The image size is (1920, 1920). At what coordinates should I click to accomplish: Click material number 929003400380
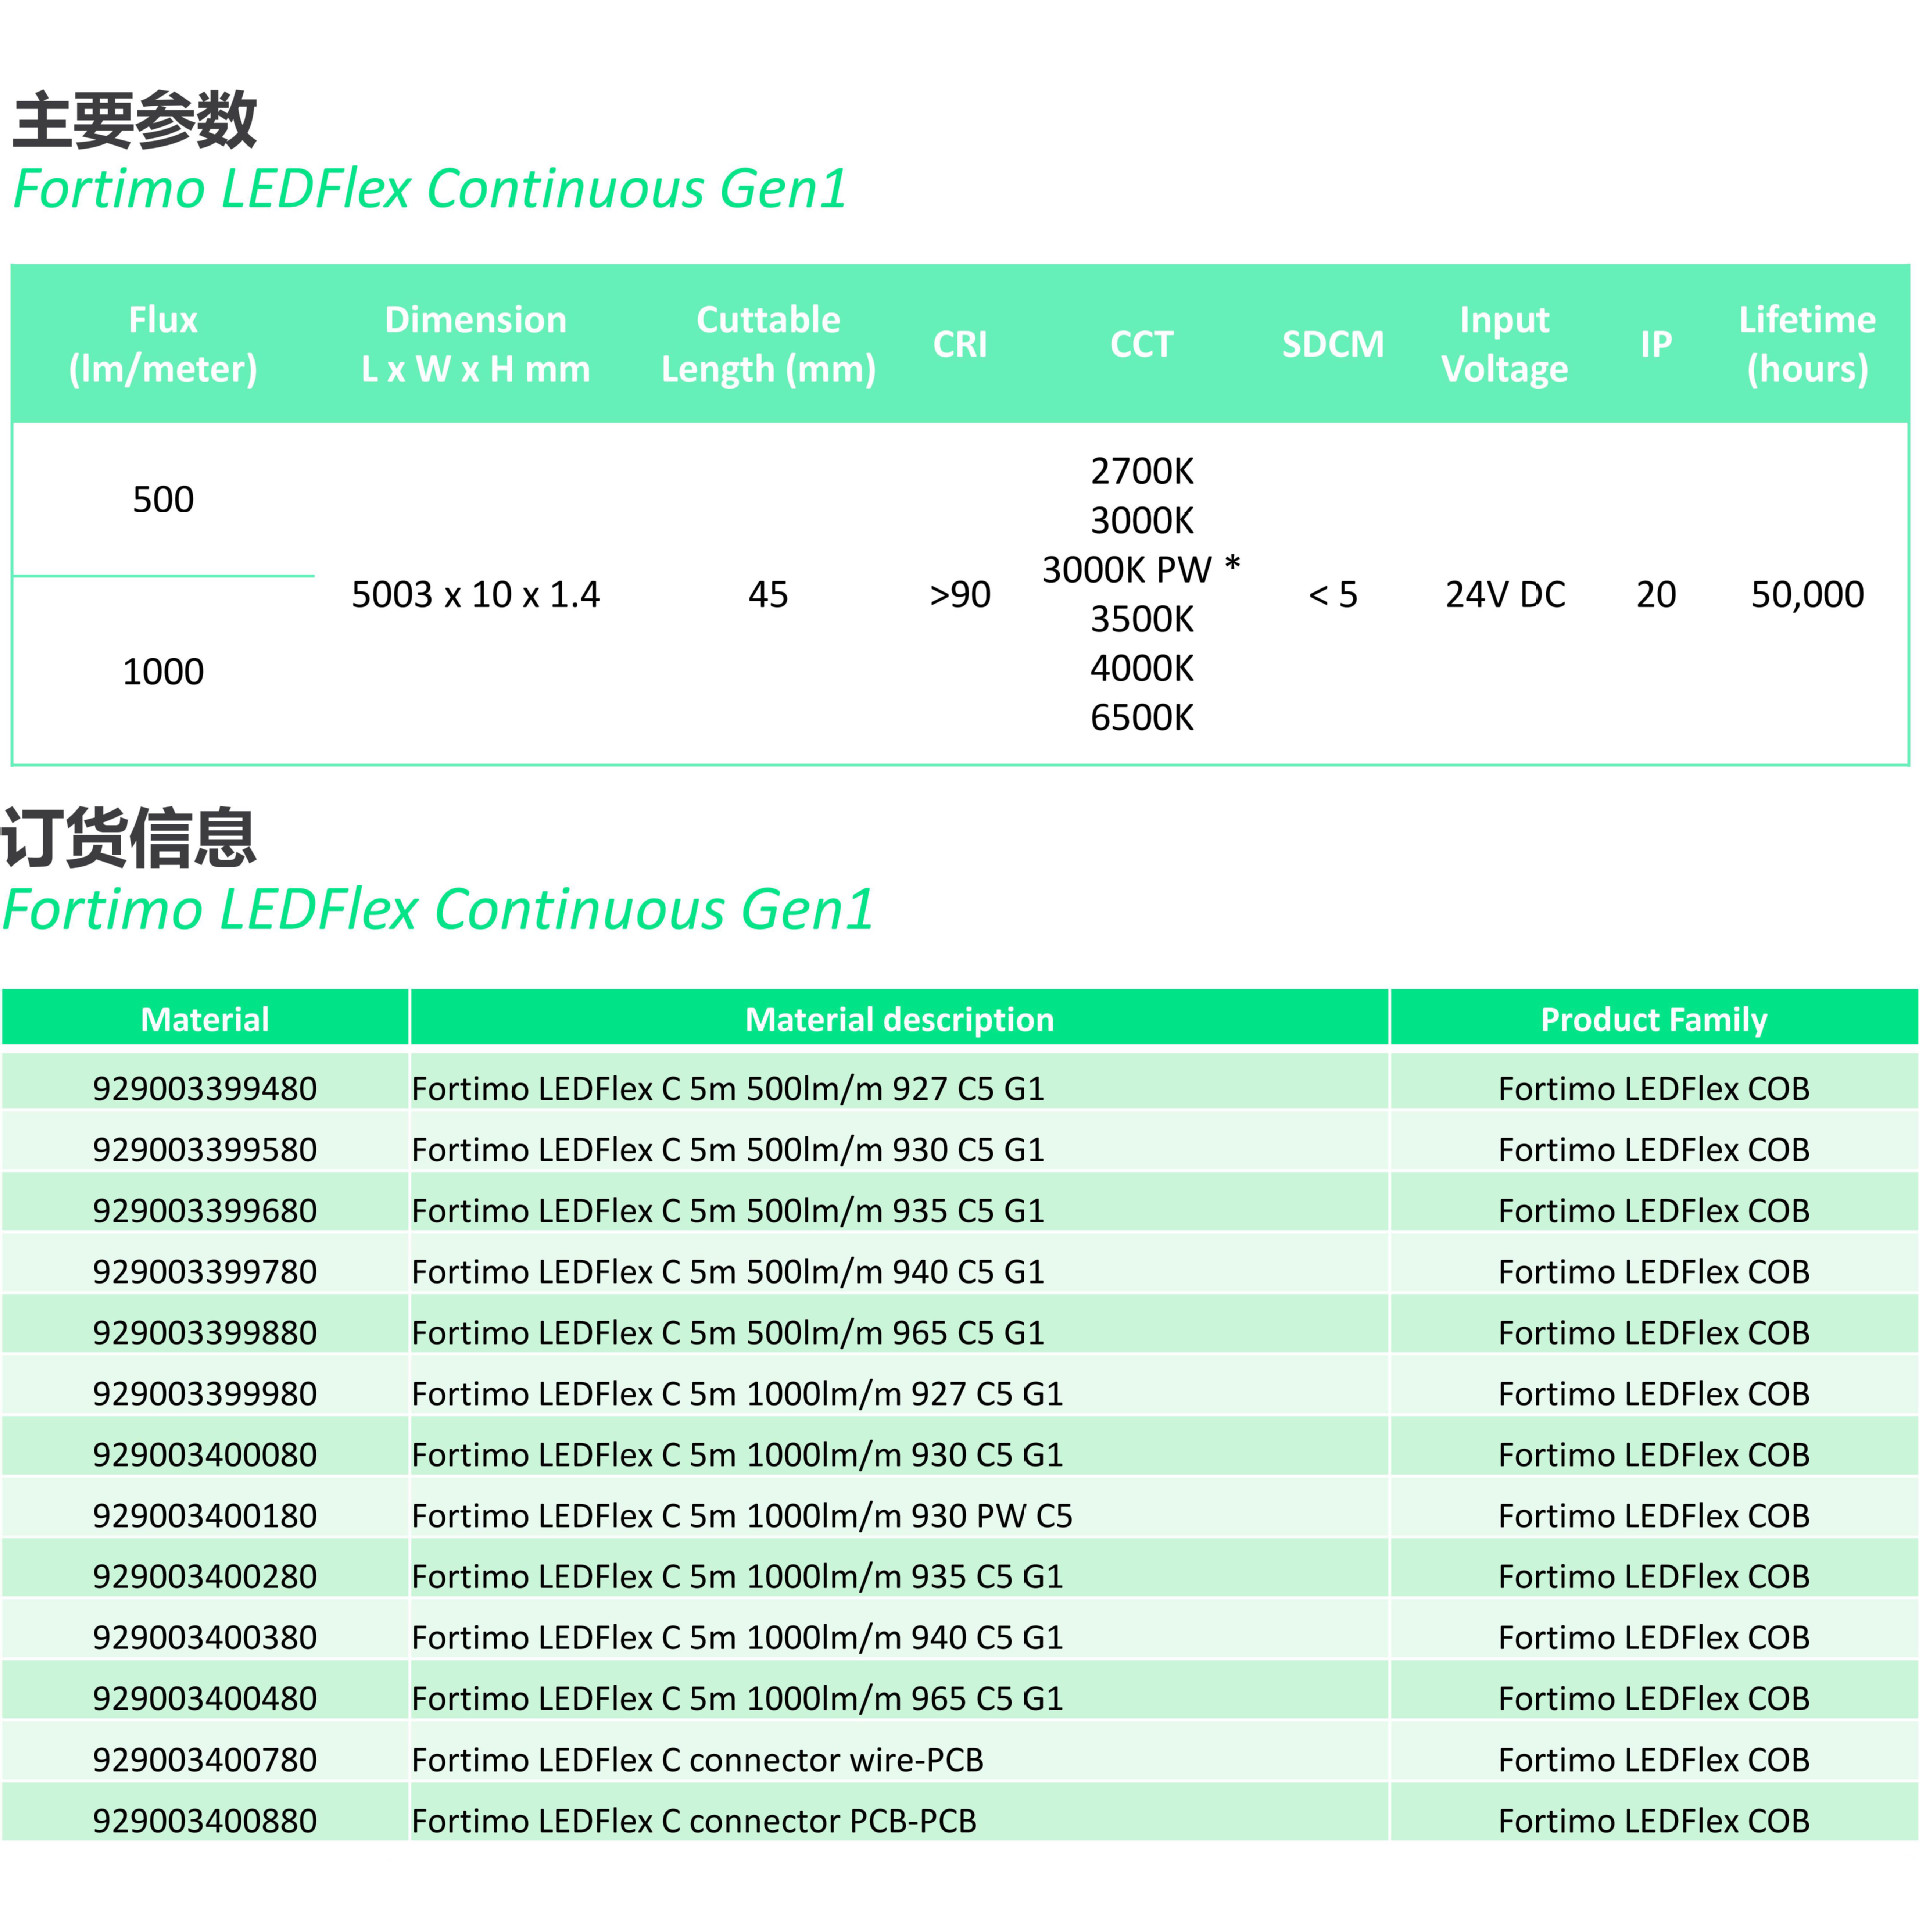205,1637
